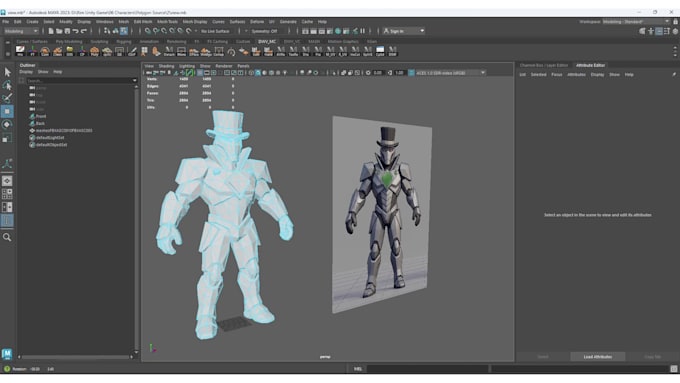This screenshot has width=680, height=383.
Task: Toggle highlighted select-by-component mode icon
Action: 124,31
